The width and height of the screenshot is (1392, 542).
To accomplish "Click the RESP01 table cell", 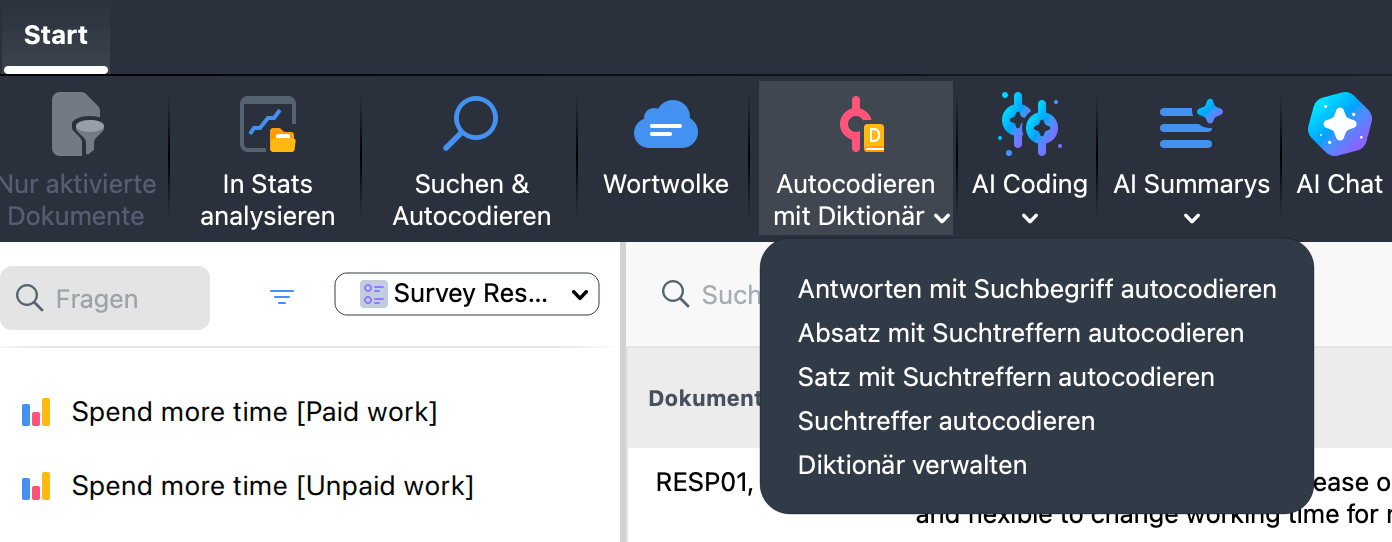I will [x=703, y=483].
